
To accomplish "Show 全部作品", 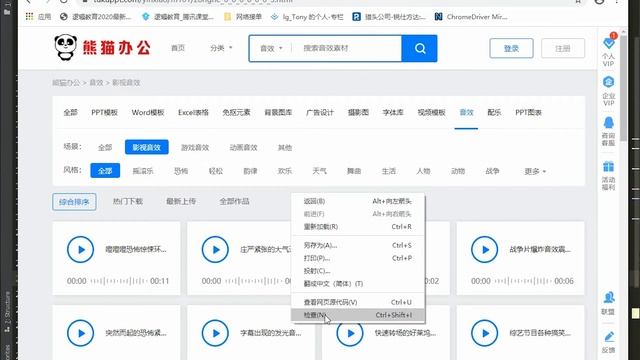I will tap(234, 201).
